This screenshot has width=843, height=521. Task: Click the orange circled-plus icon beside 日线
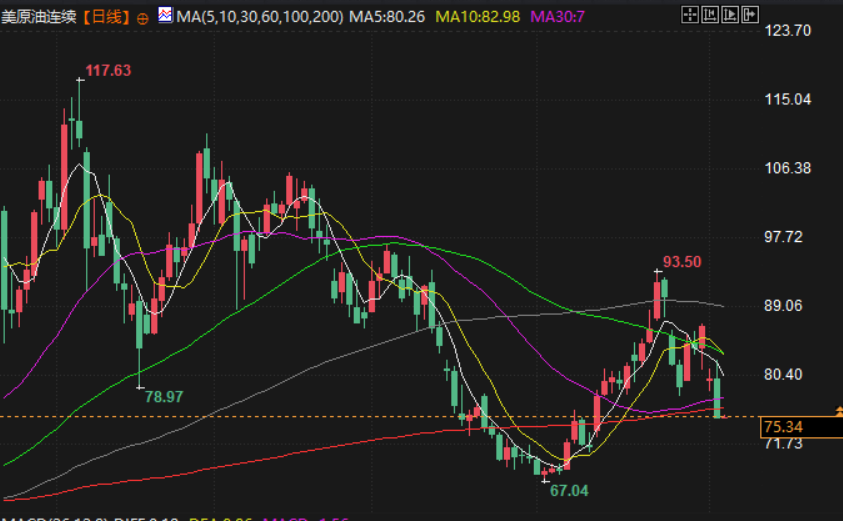click(x=142, y=19)
